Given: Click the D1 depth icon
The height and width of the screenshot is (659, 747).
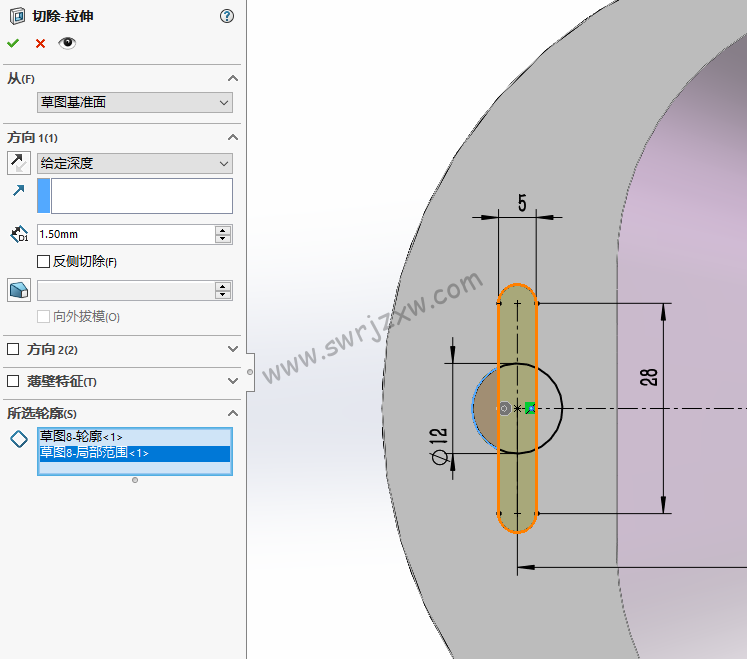Looking at the screenshot, I should point(19,234).
